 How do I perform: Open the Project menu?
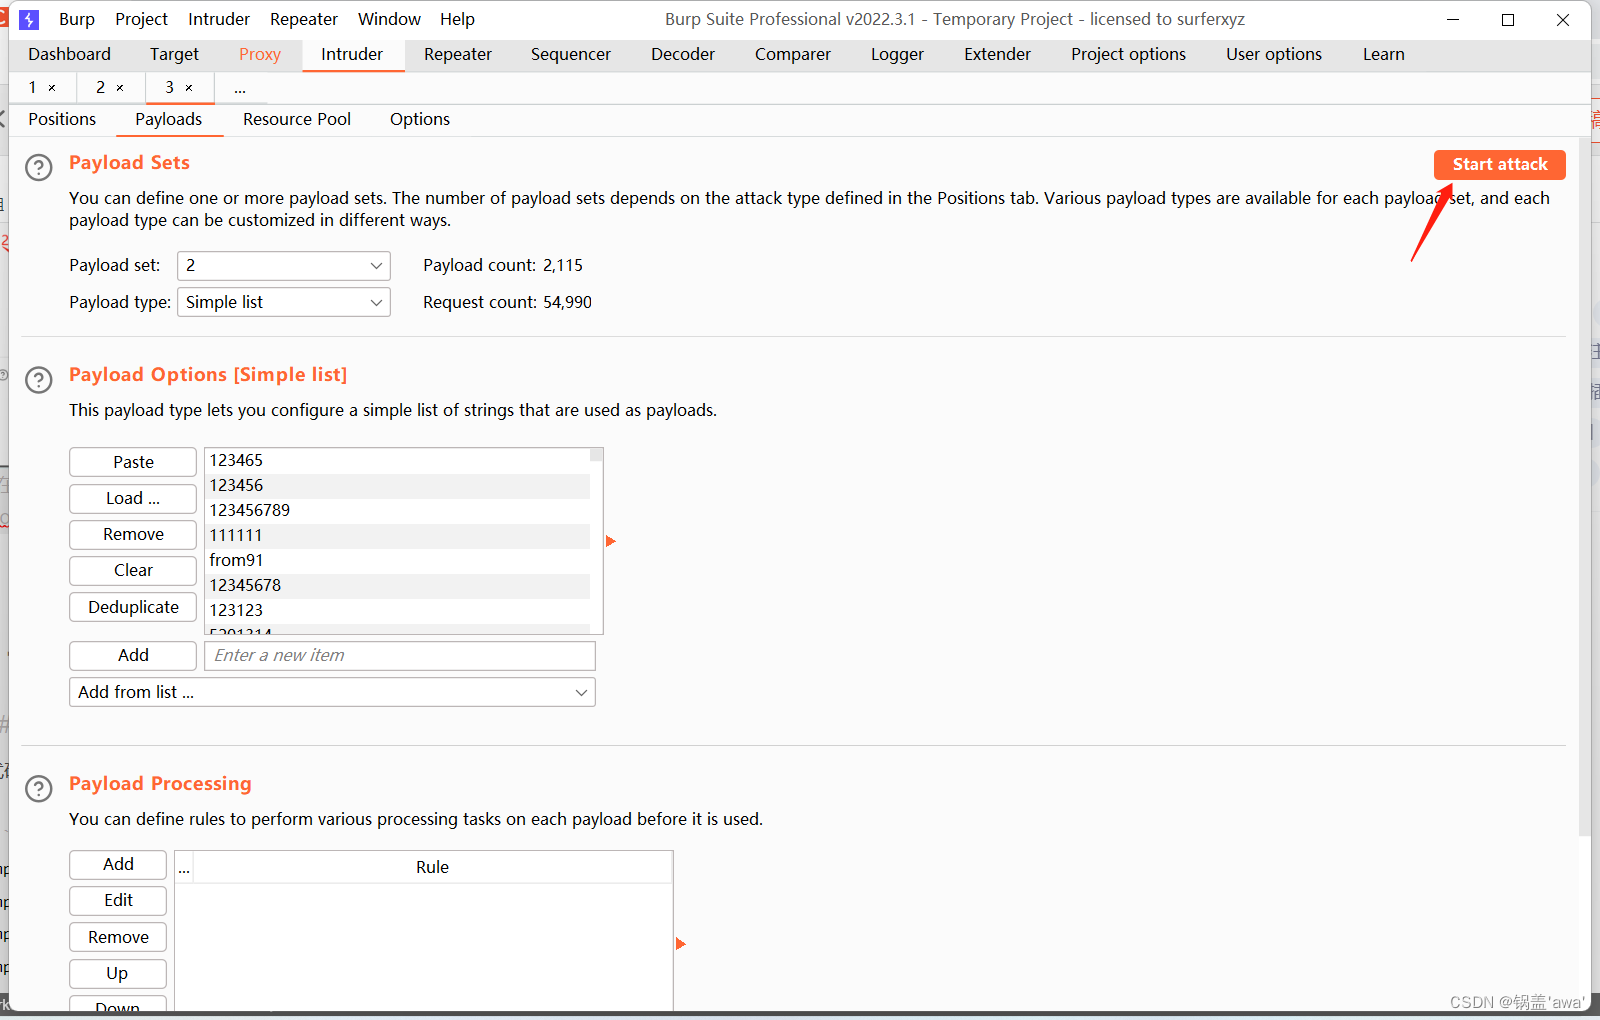[141, 19]
